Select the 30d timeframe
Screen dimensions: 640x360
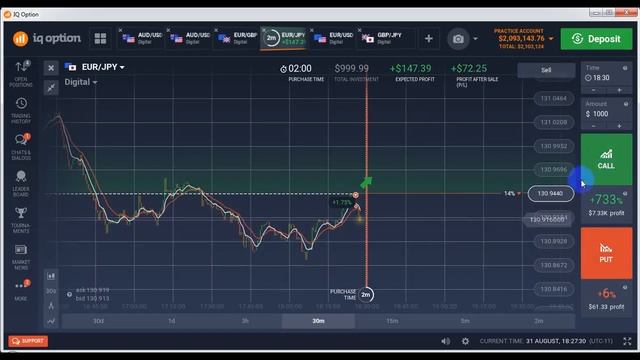click(x=98, y=321)
